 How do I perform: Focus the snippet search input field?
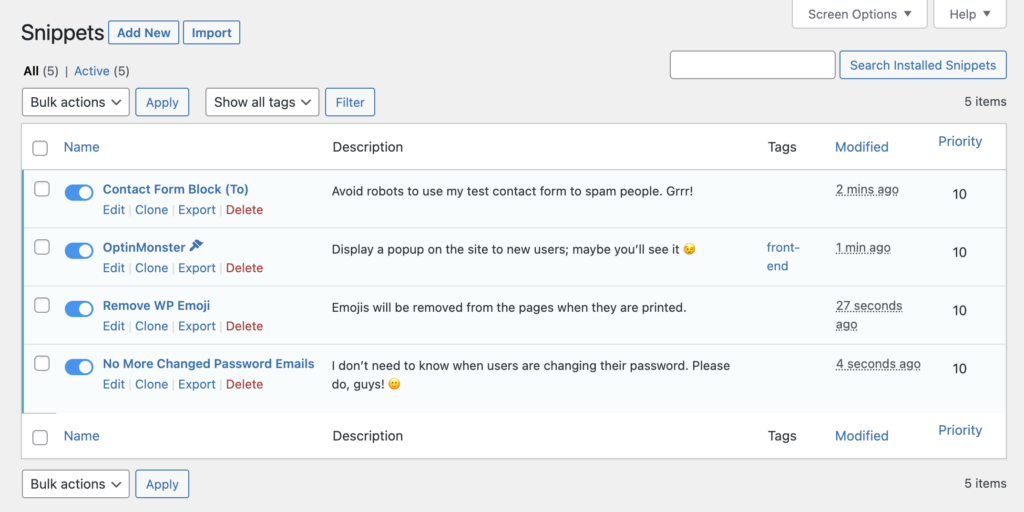point(752,65)
